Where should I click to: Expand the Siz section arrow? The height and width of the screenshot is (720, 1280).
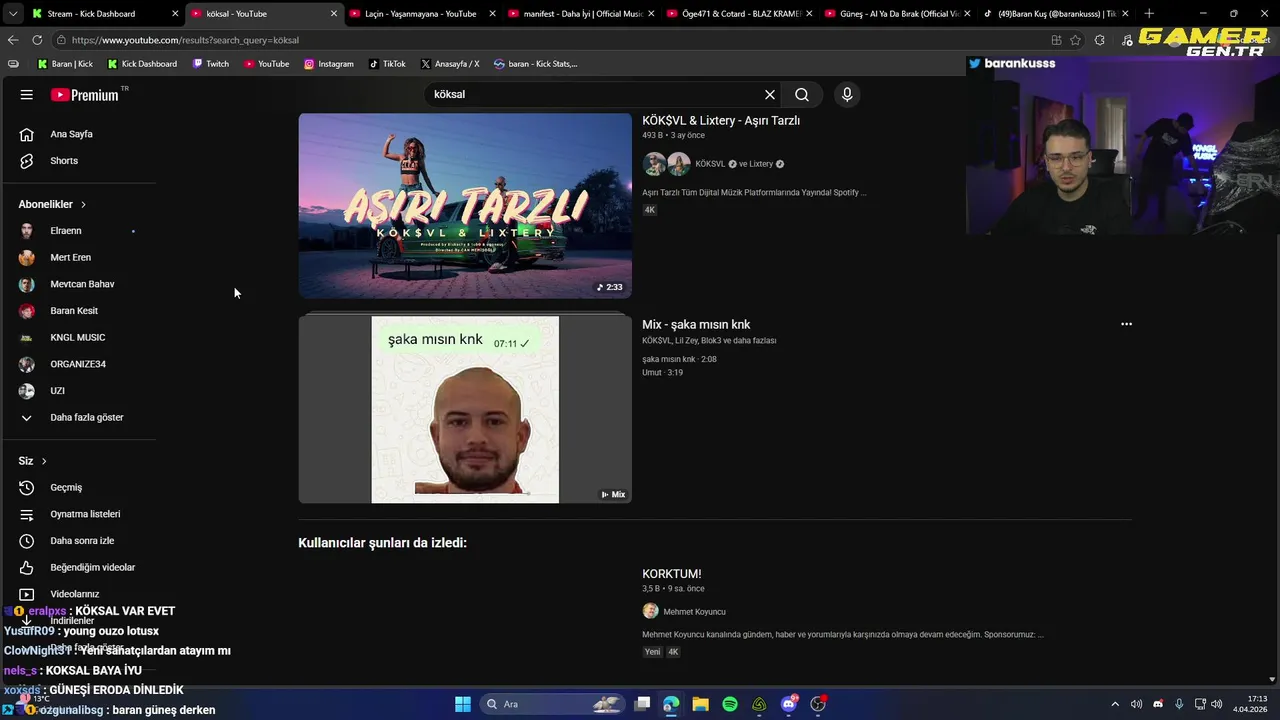click(44, 461)
